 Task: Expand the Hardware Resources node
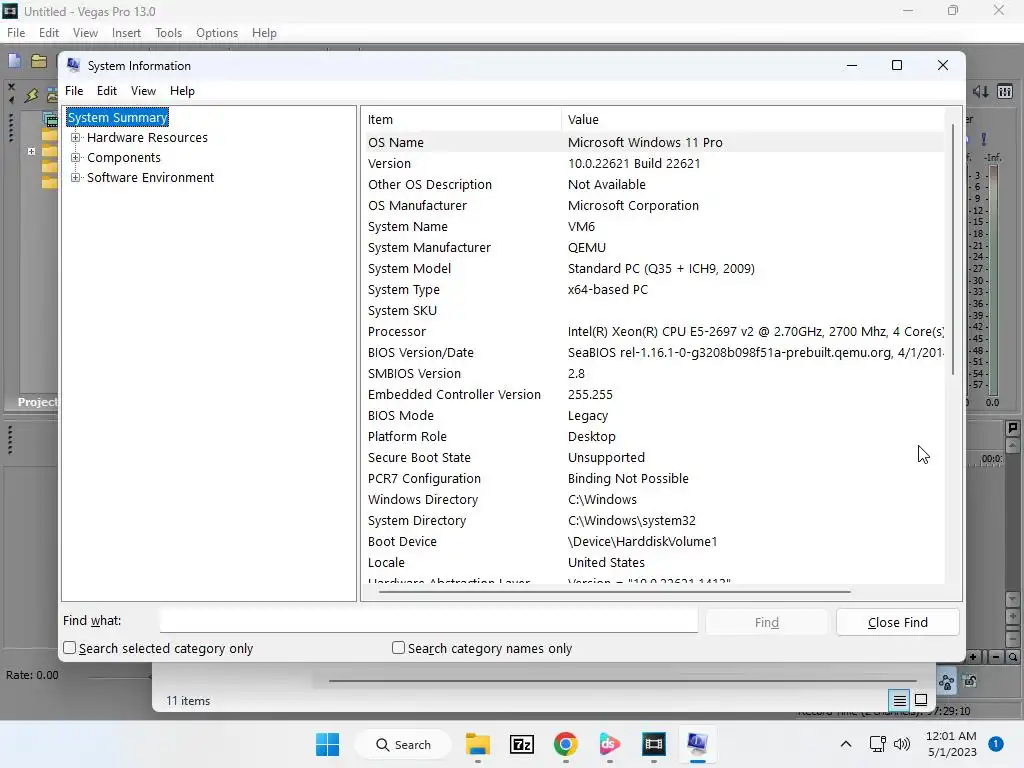[76, 138]
